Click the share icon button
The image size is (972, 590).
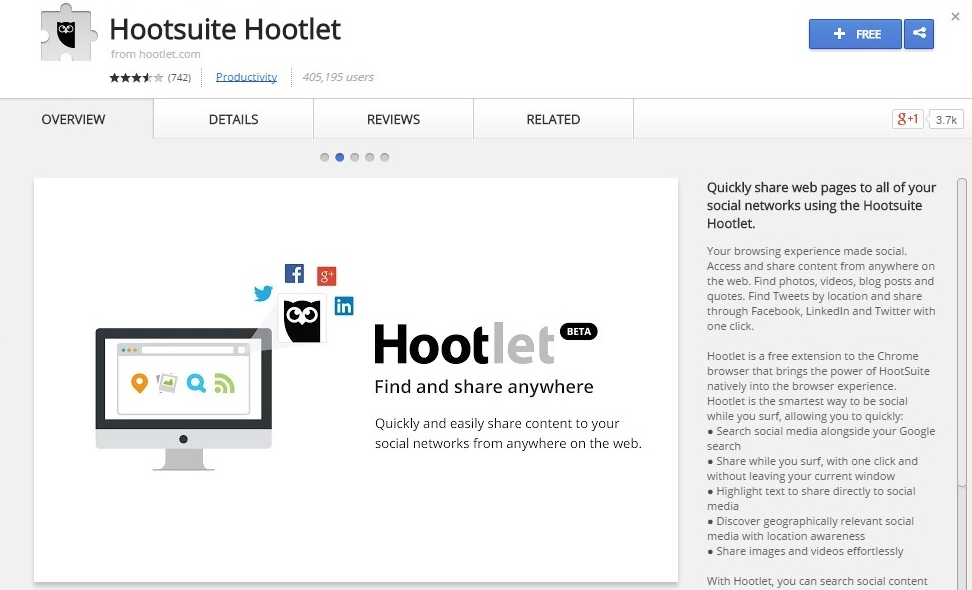tap(919, 33)
